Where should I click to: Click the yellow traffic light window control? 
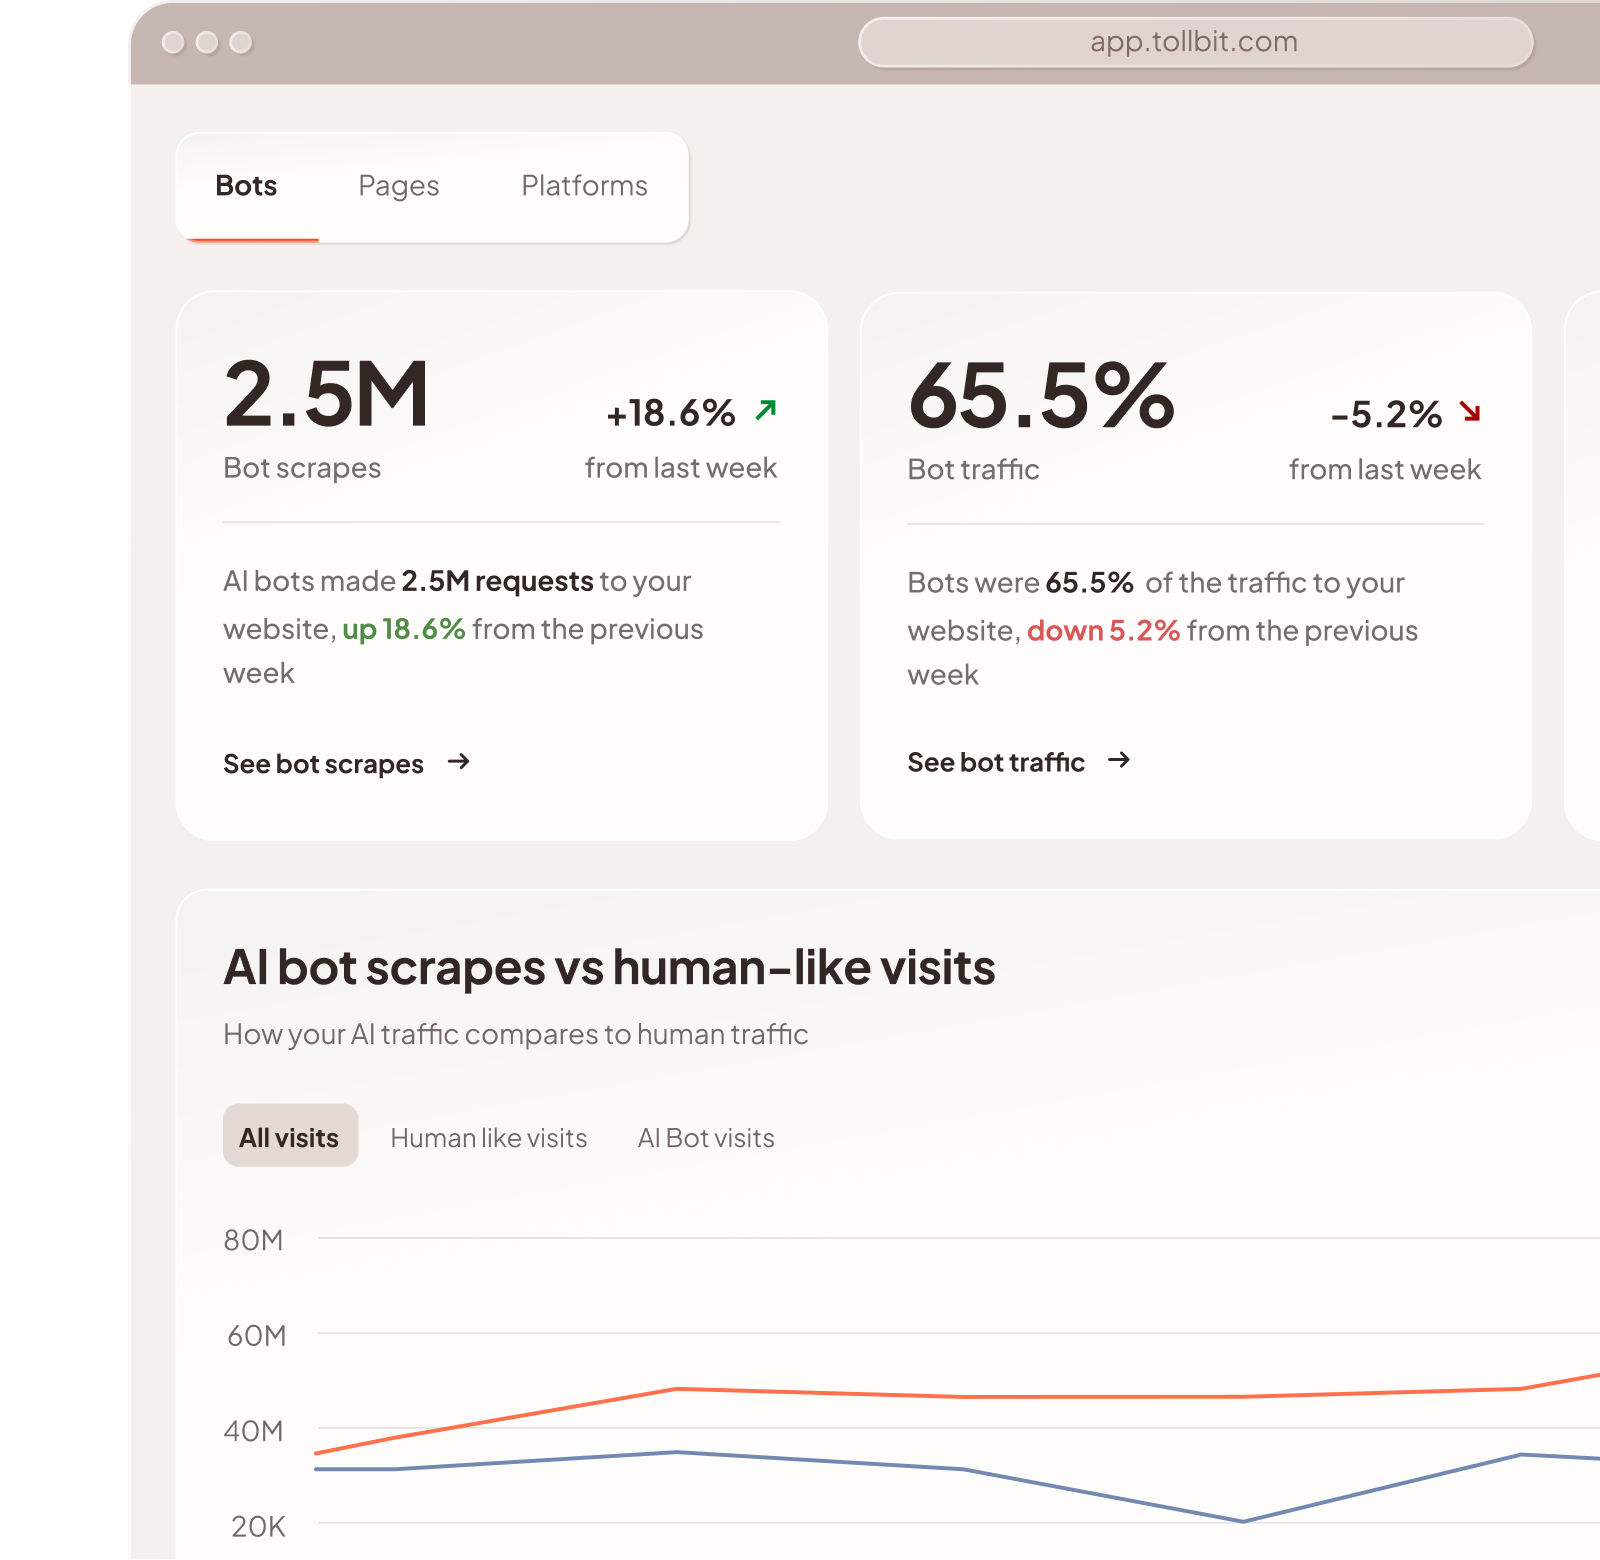tap(208, 43)
